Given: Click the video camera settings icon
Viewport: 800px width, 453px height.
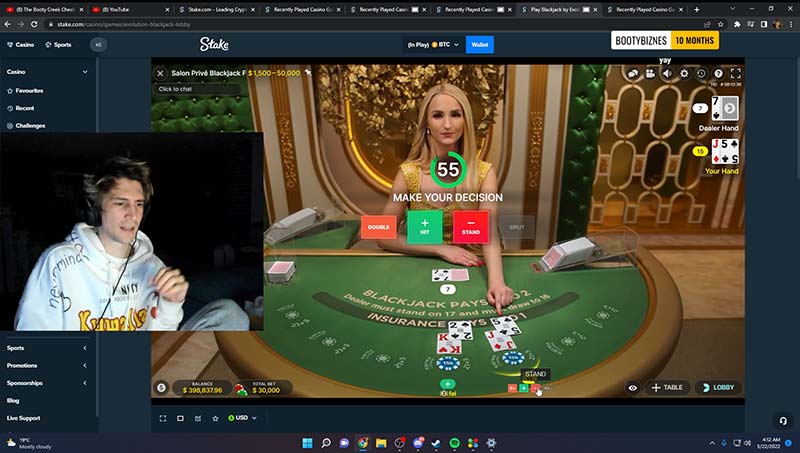Looking at the screenshot, I should [650, 73].
